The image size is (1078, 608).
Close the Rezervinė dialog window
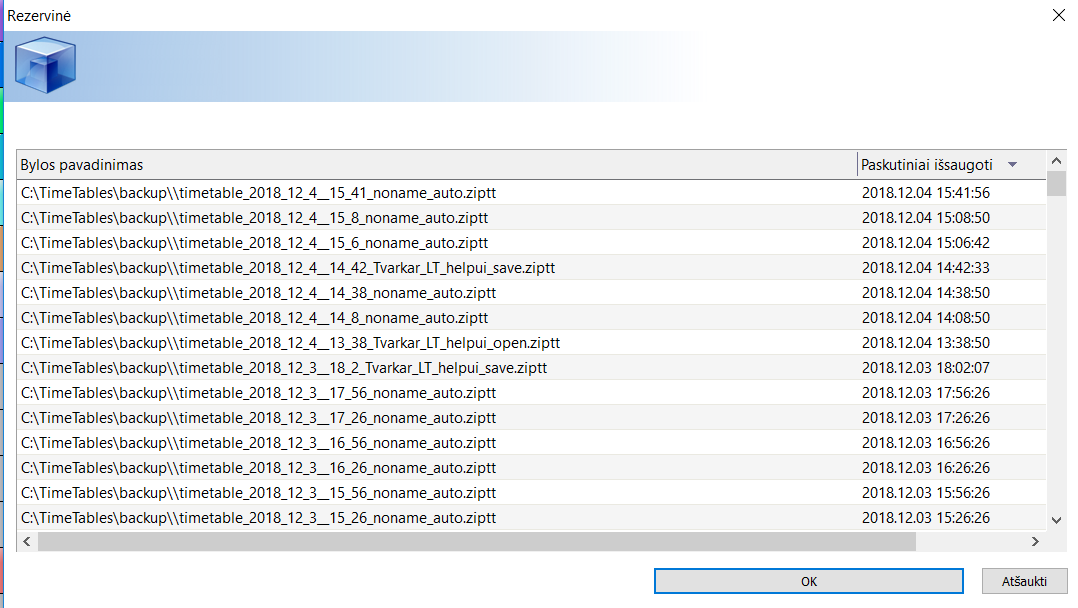click(x=1059, y=15)
